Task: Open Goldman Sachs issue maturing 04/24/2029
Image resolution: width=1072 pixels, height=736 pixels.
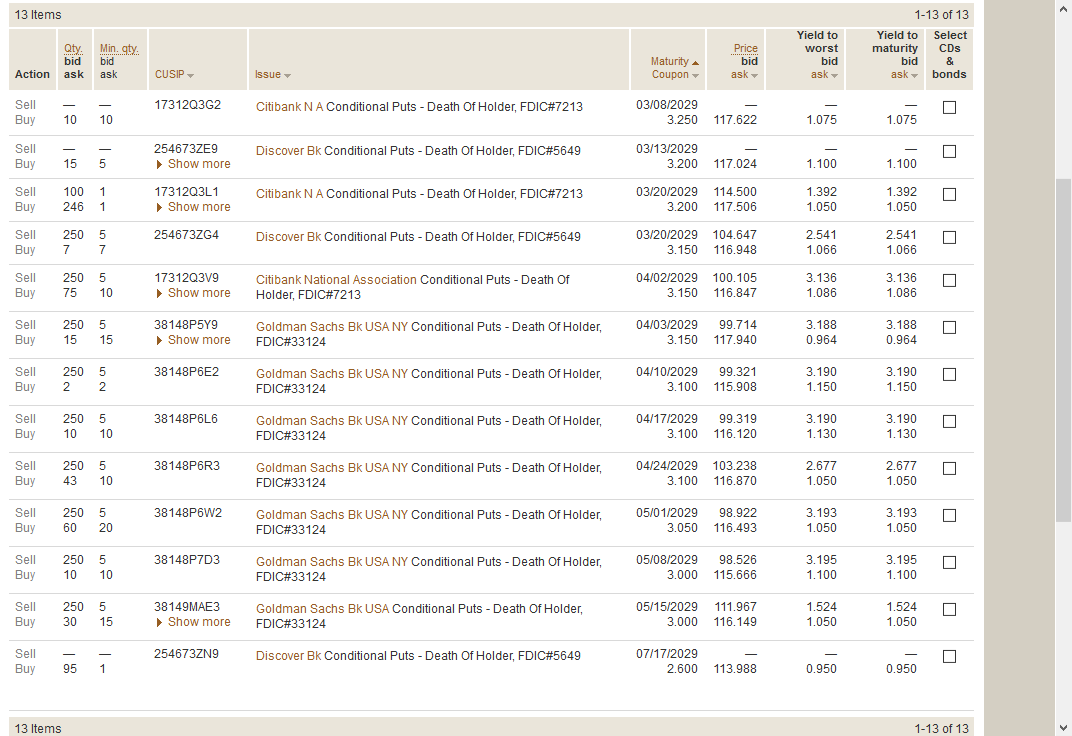Action: click(332, 468)
